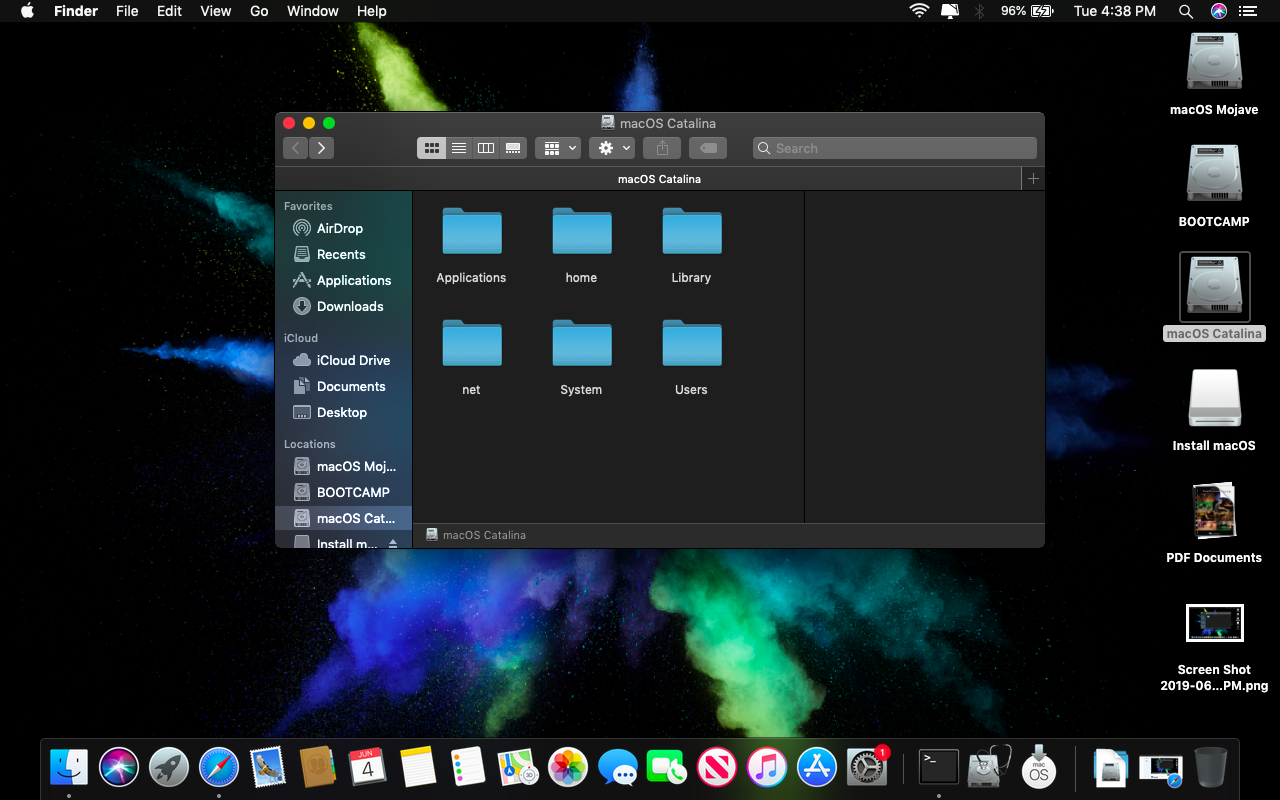Switch Finder to icon view

point(431,148)
